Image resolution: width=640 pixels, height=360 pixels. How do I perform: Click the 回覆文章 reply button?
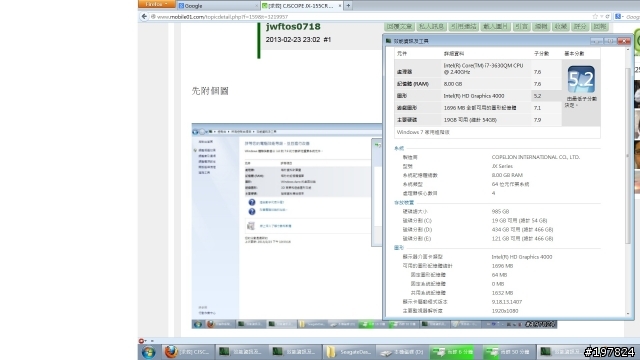[399, 27]
